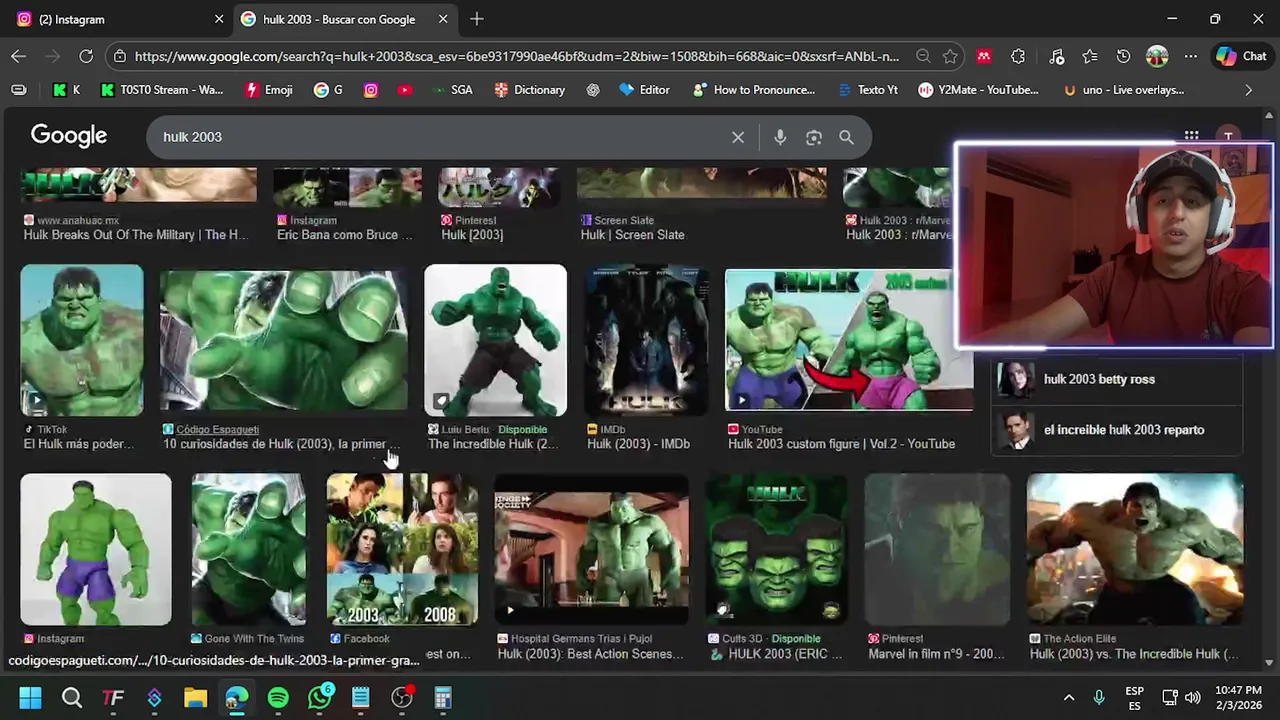Open the browser History icon

pyautogui.click(x=1123, y=57)
